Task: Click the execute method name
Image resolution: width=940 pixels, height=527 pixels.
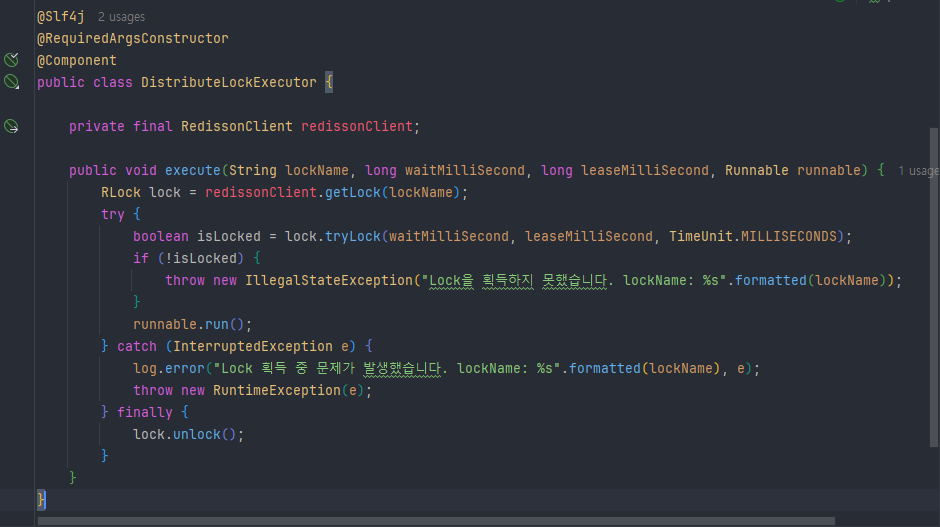Action: coord(192,170)
